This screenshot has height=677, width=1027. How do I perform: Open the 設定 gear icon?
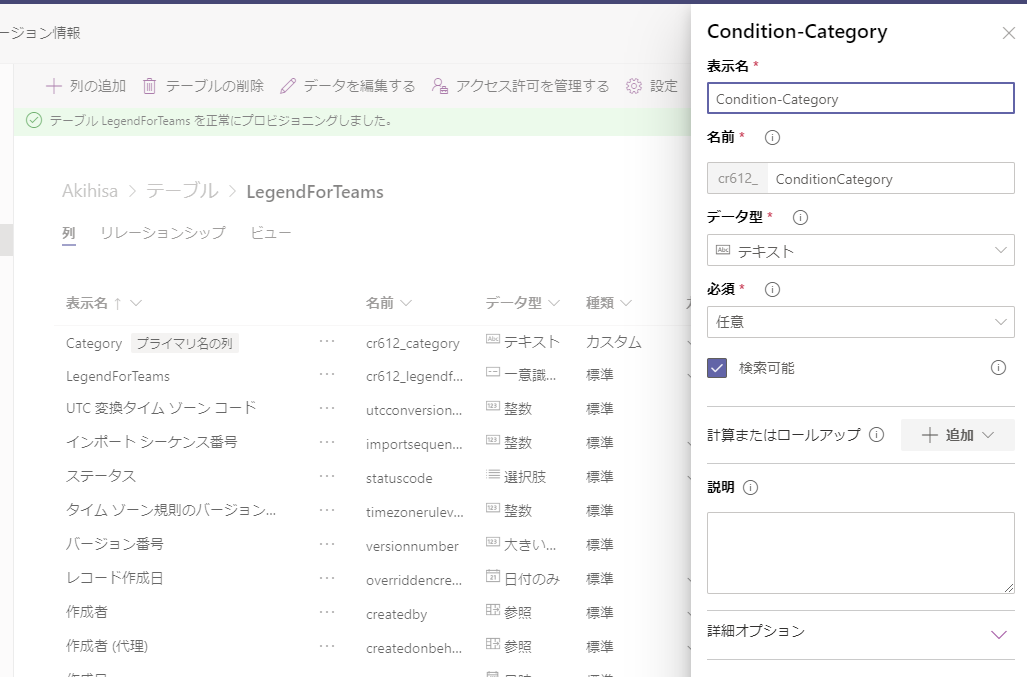[x=633, y=85]
